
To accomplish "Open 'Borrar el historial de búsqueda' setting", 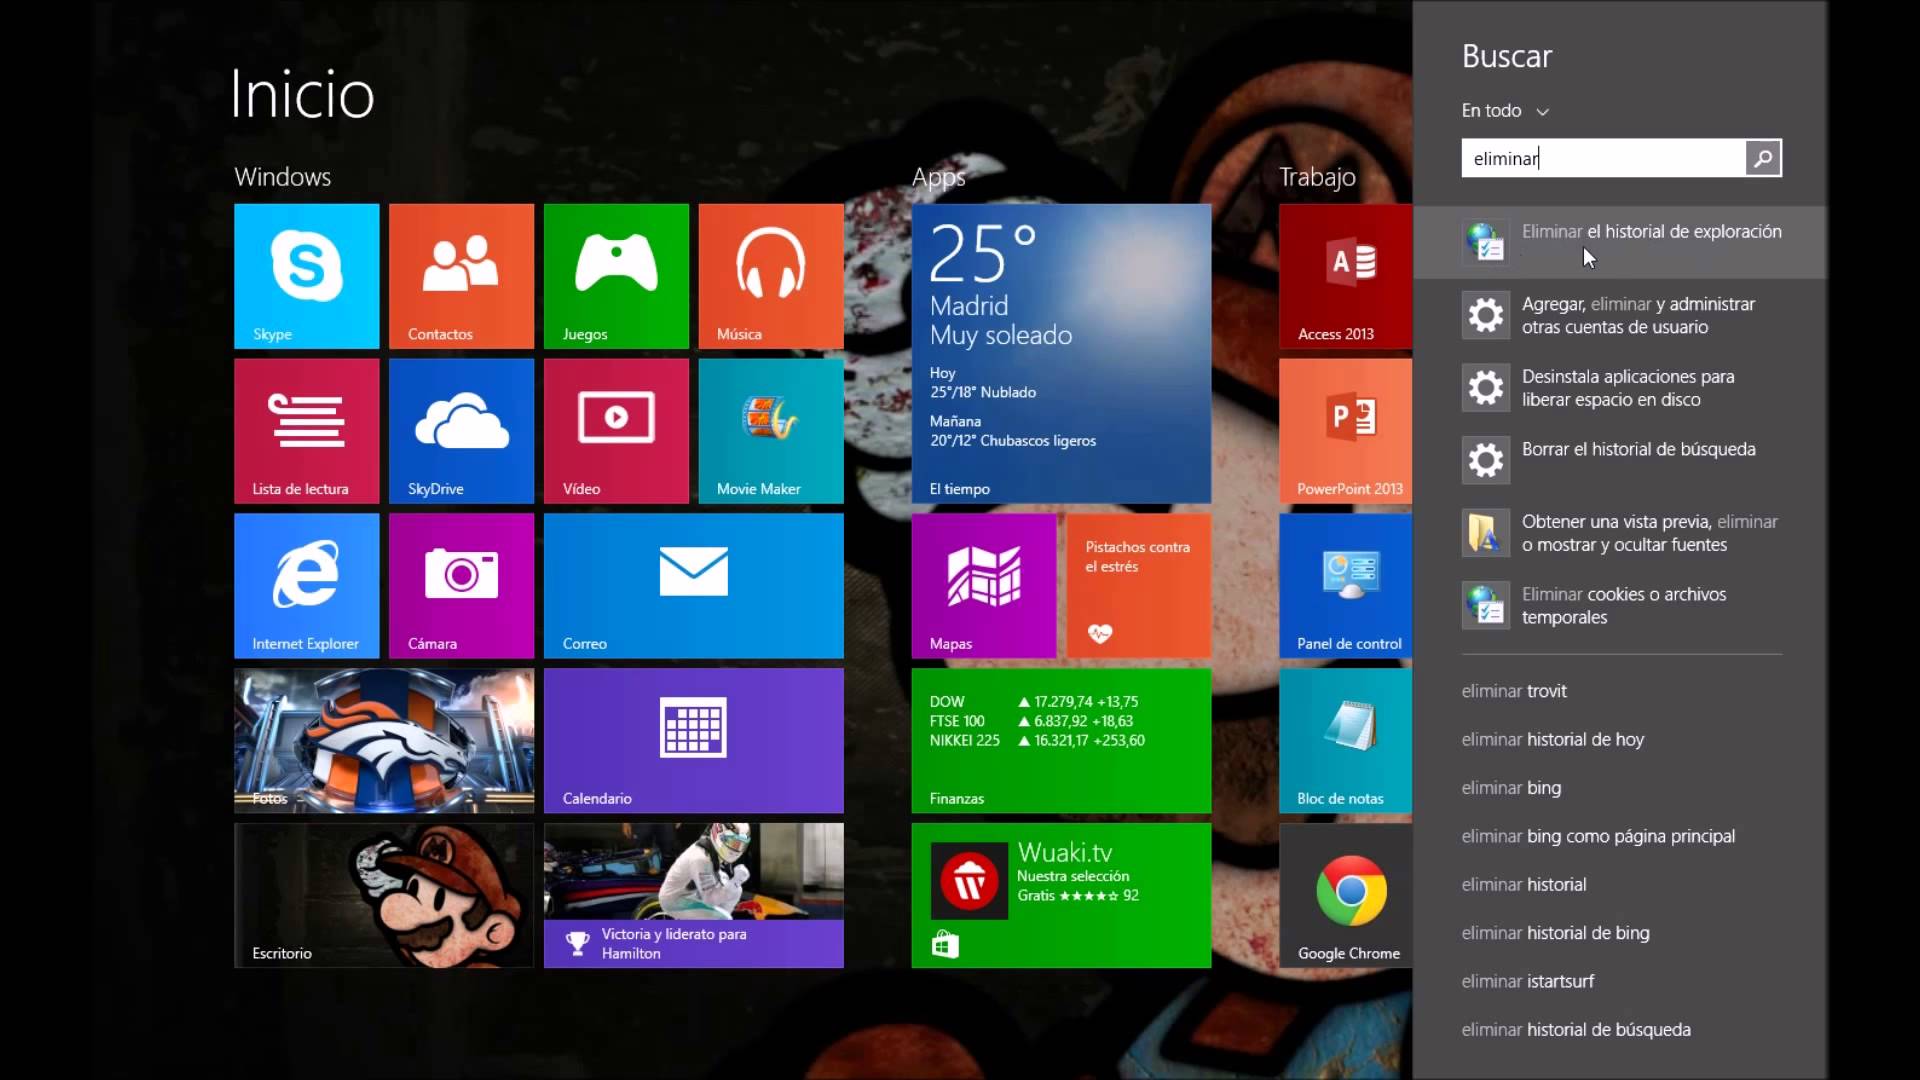I will (1638, 449).
